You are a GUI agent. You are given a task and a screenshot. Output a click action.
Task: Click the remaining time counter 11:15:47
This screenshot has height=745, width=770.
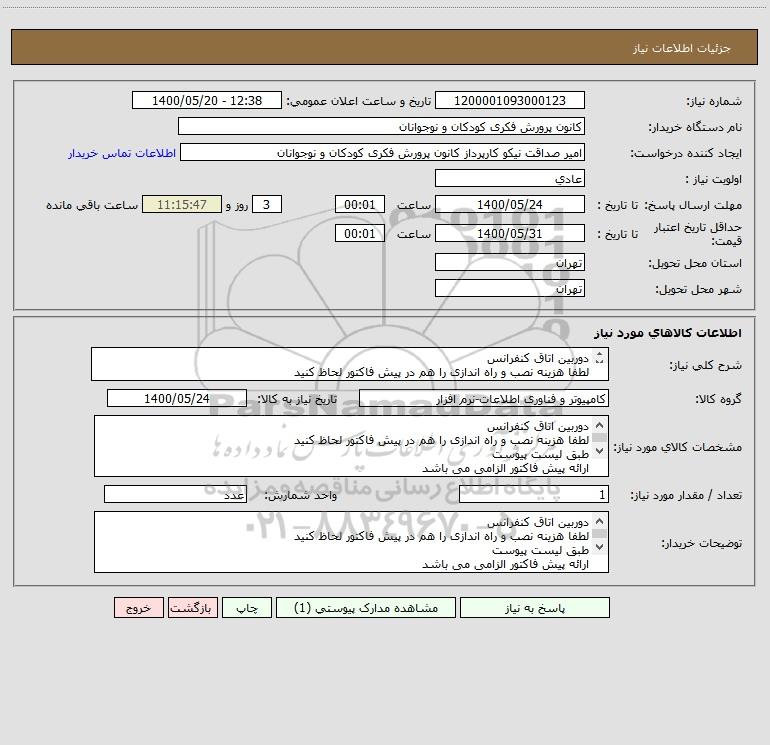(182, 204)
